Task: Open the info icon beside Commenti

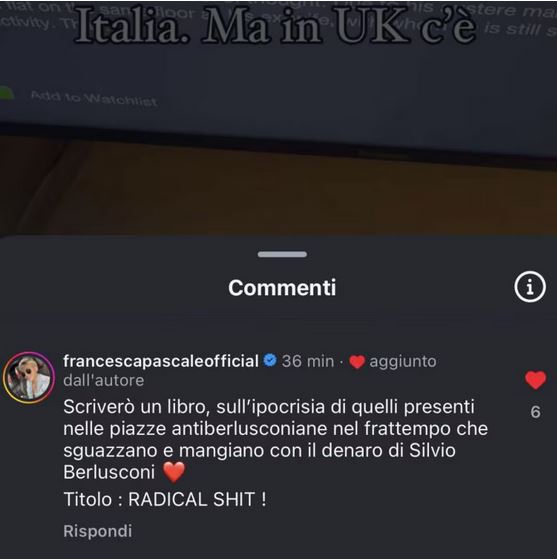Action: [x=530, y=287]
